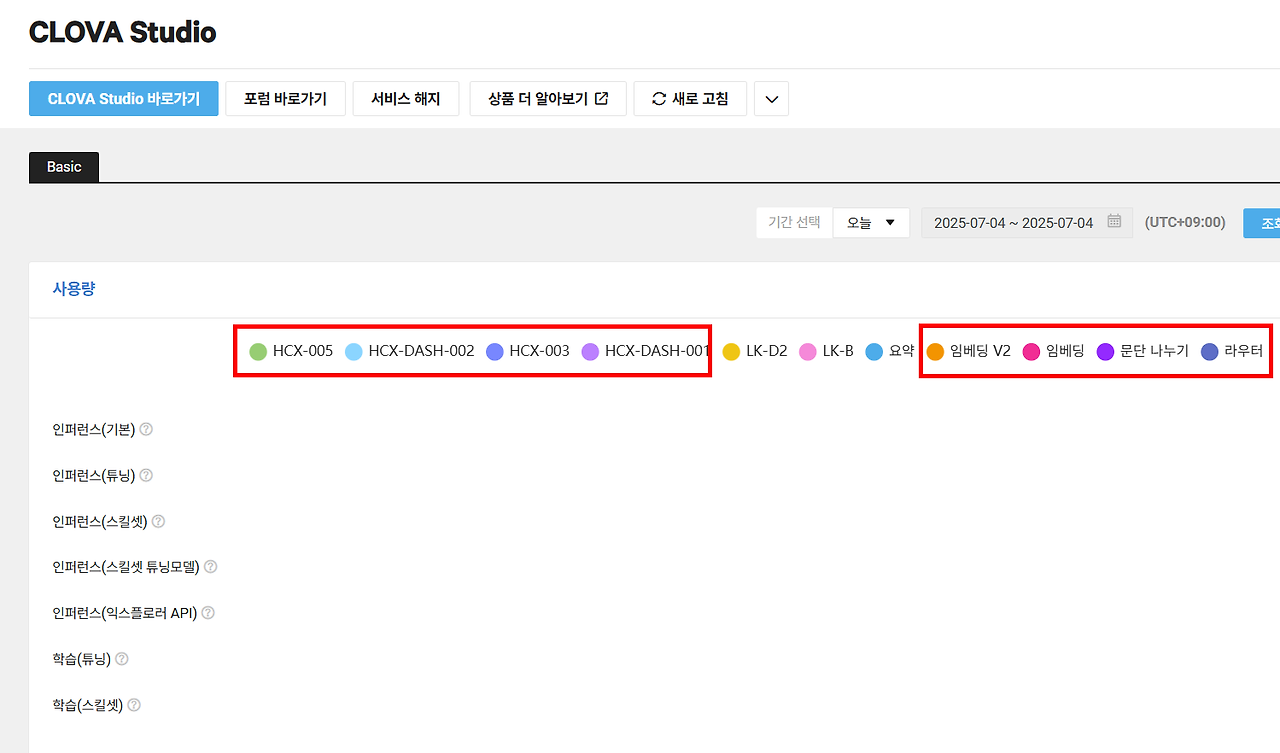Select the Basic tab
Screen dimensions: 1280x753
tap(64, 167)
